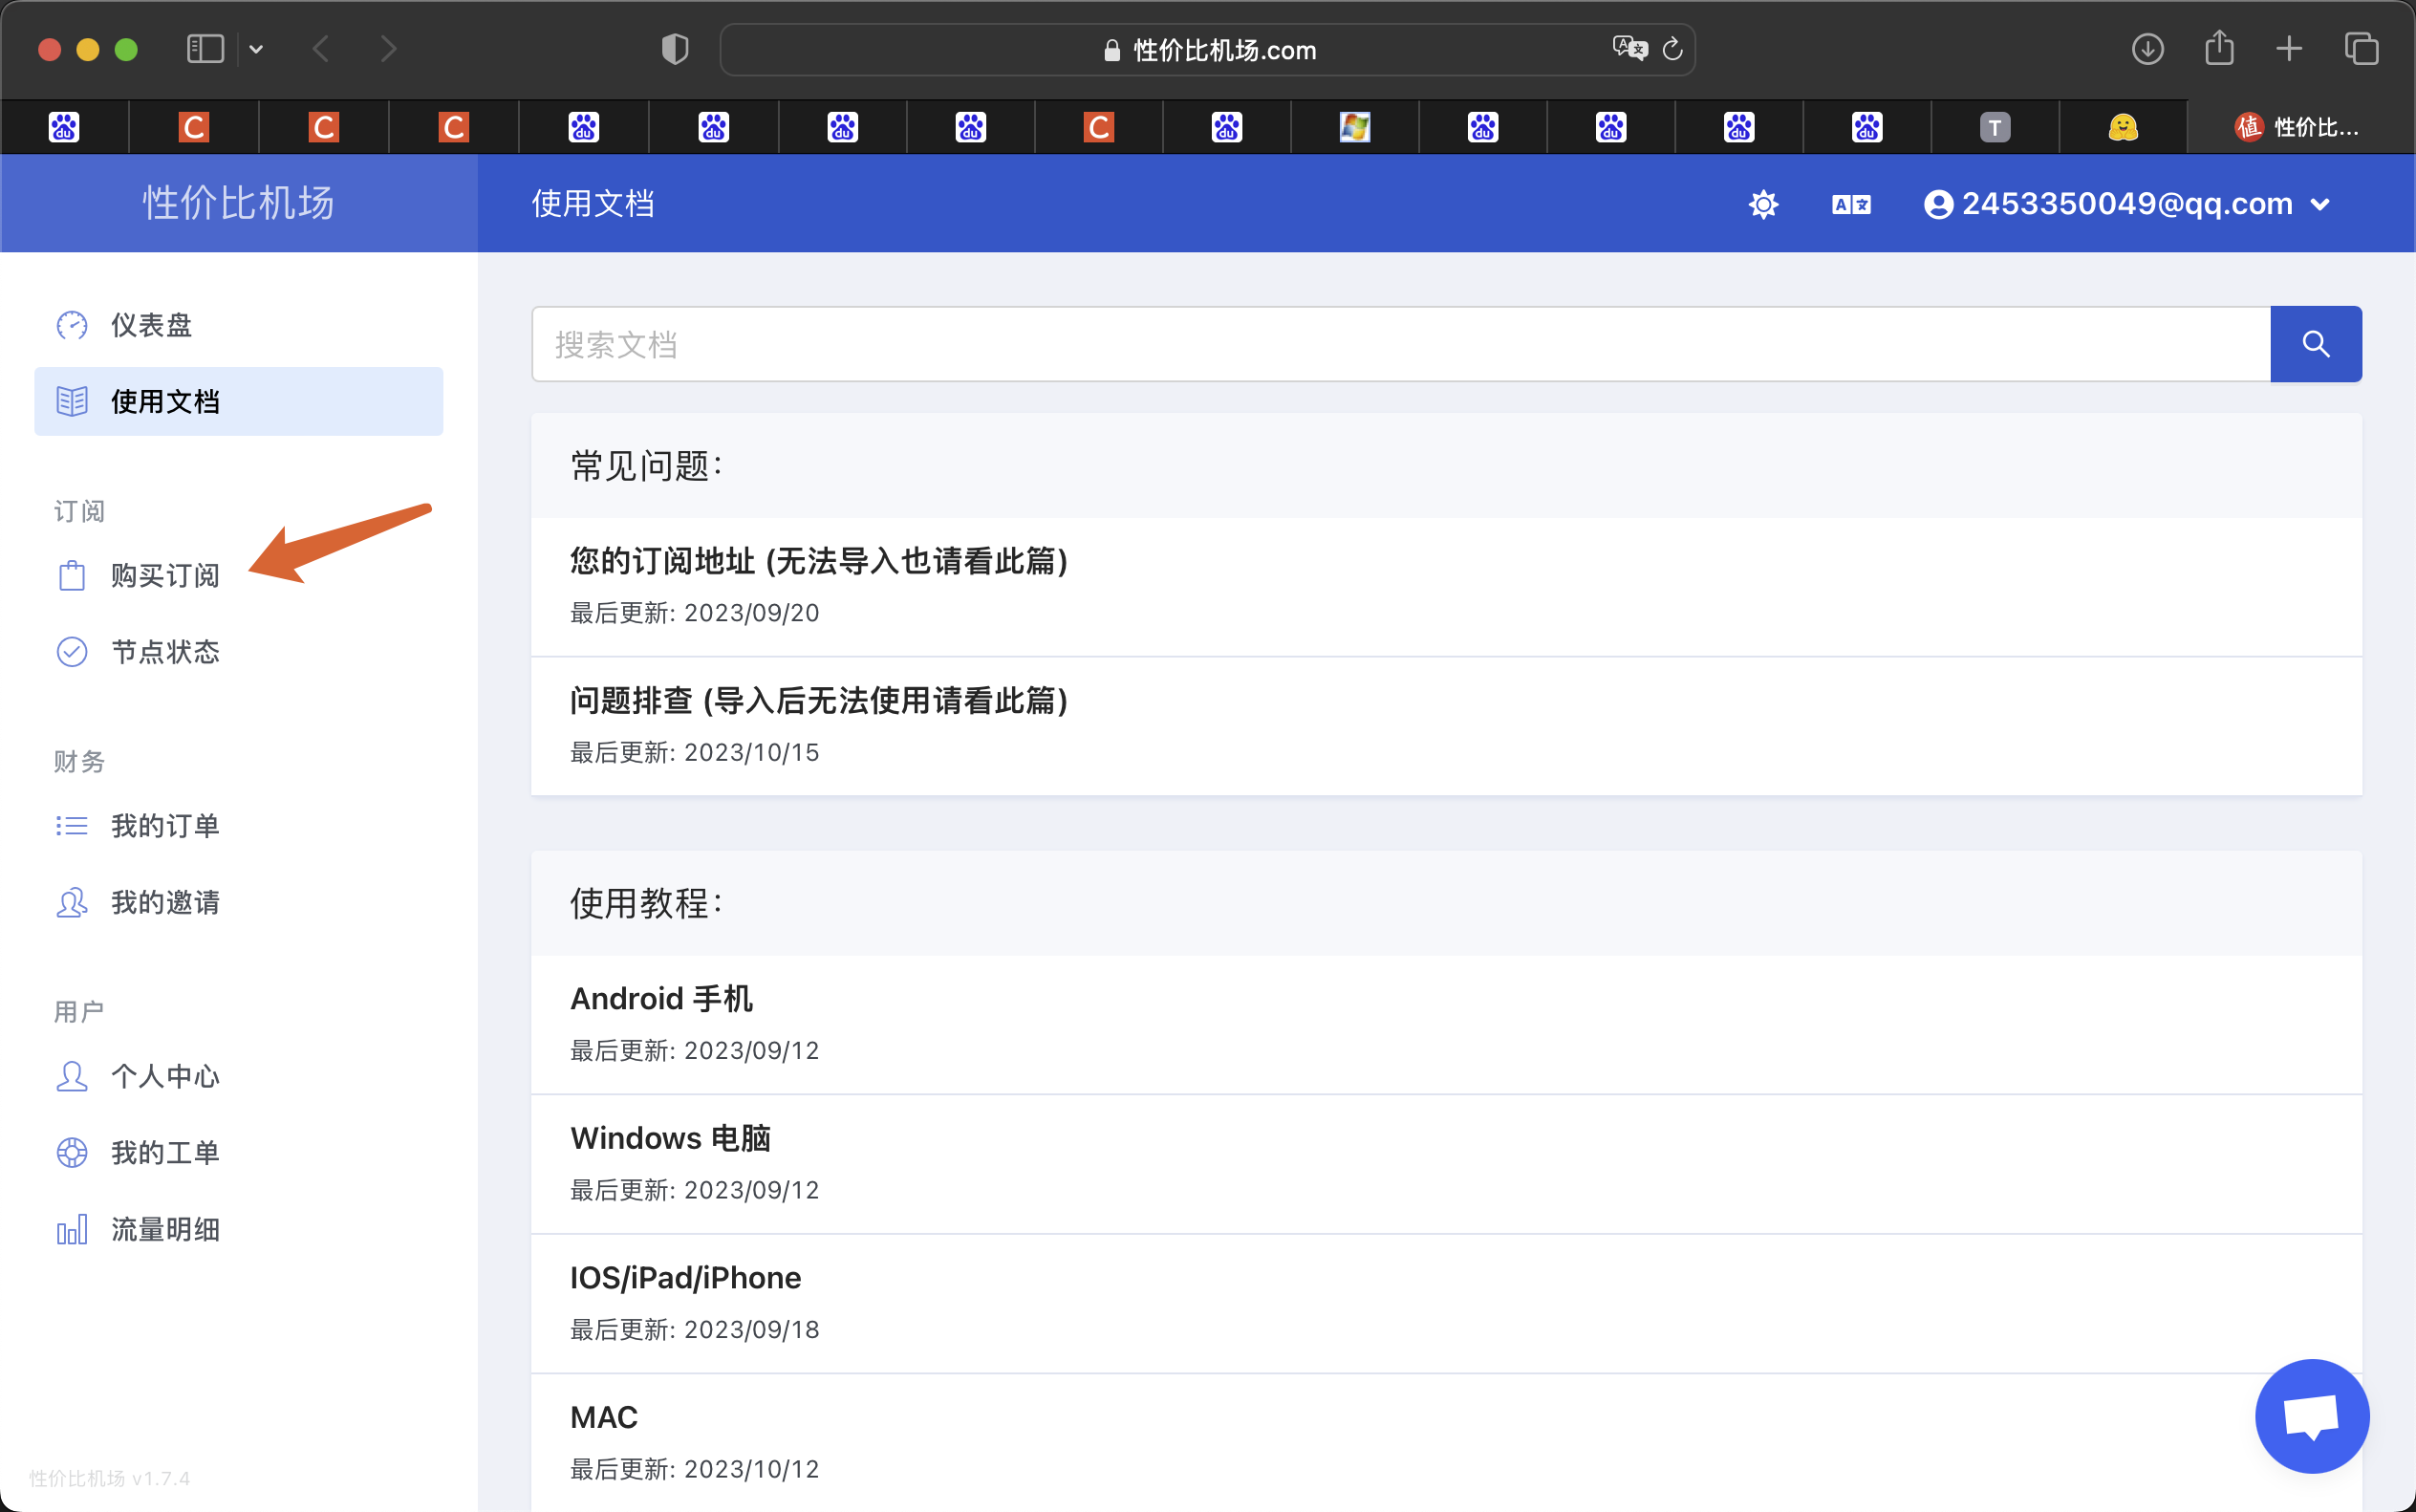
Task: Switch to the colorful Windows-flag tab
Action: point(1354,127)
